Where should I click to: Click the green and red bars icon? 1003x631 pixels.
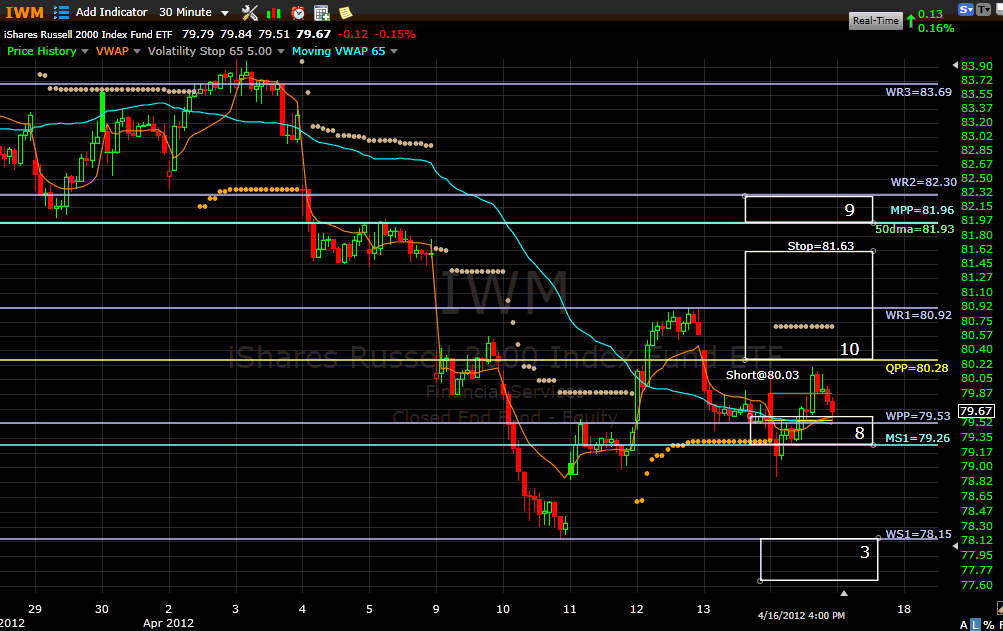pyautogui.click(x=274, y=13)
